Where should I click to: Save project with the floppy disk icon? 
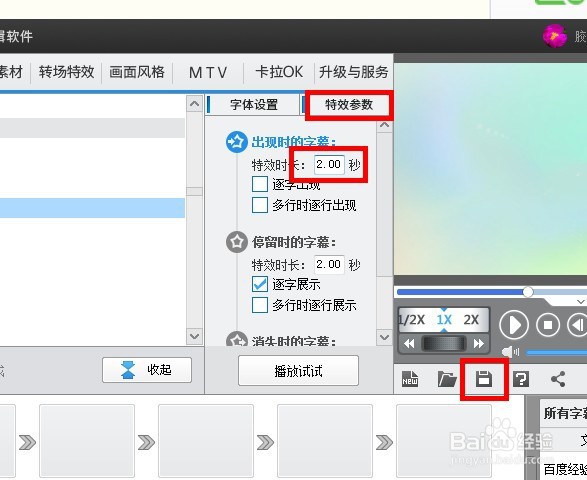pos(484,379)
